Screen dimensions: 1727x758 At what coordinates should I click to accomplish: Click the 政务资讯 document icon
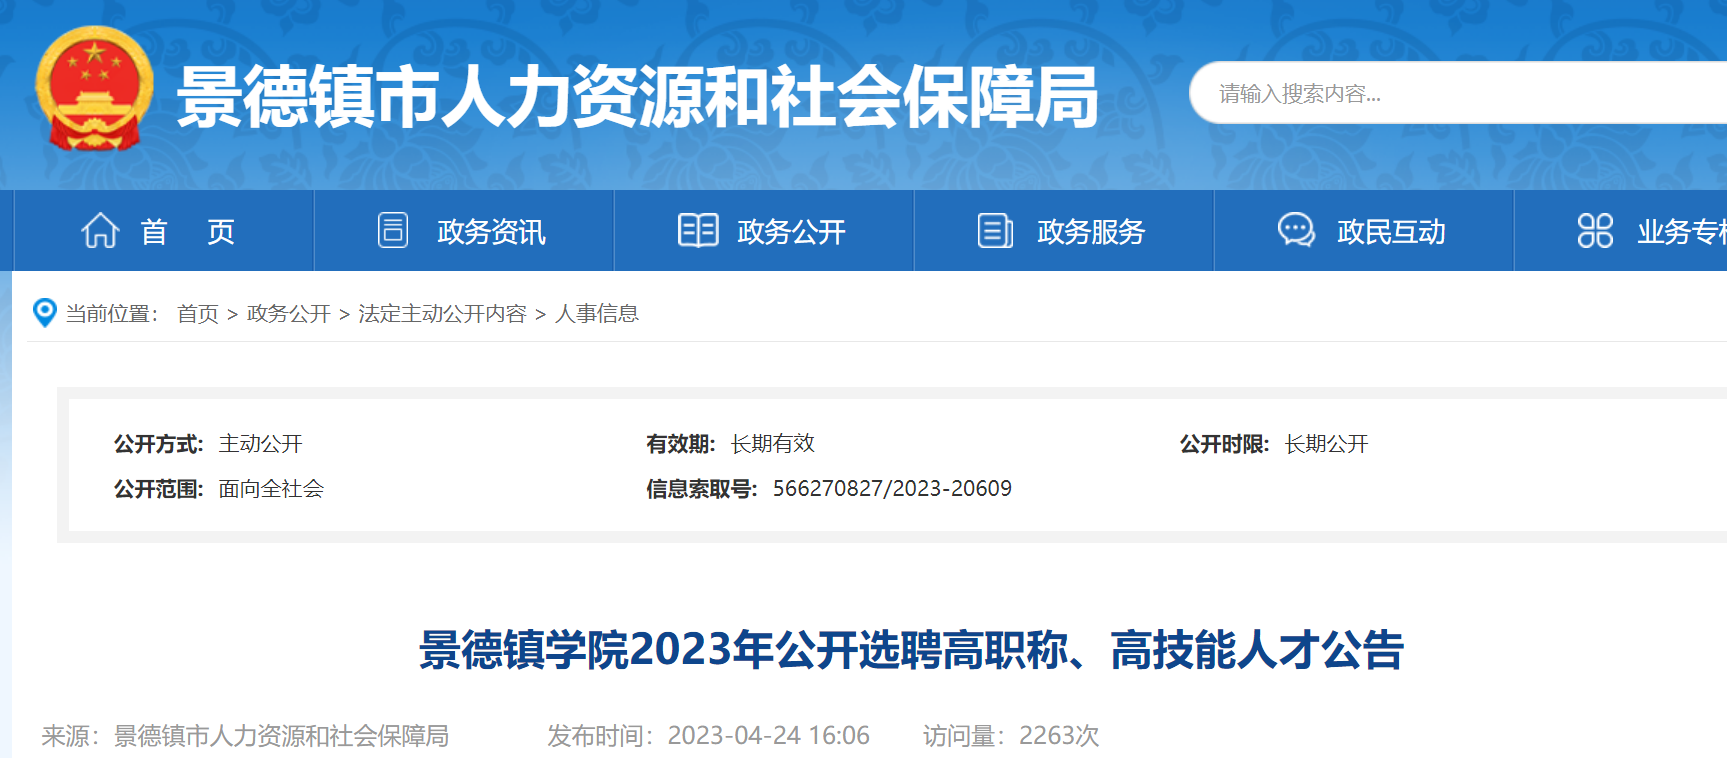[x=393, y=230]
